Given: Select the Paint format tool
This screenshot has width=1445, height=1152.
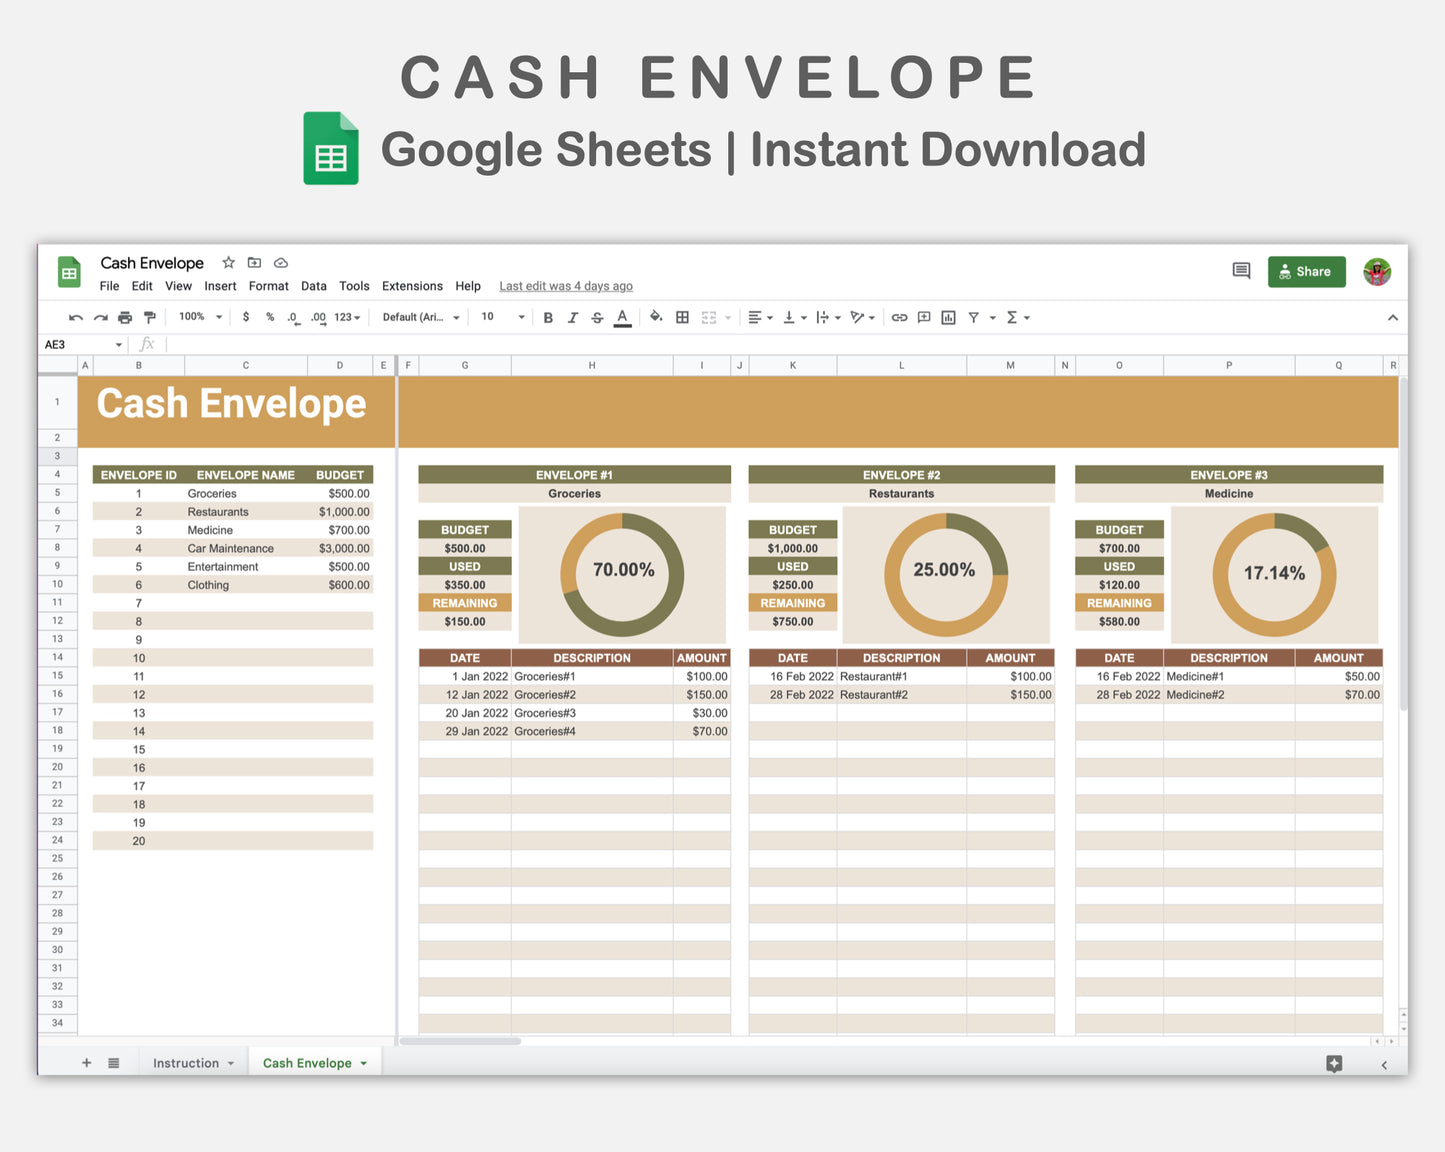Looking at the screenshot, I should coord(149,317).
